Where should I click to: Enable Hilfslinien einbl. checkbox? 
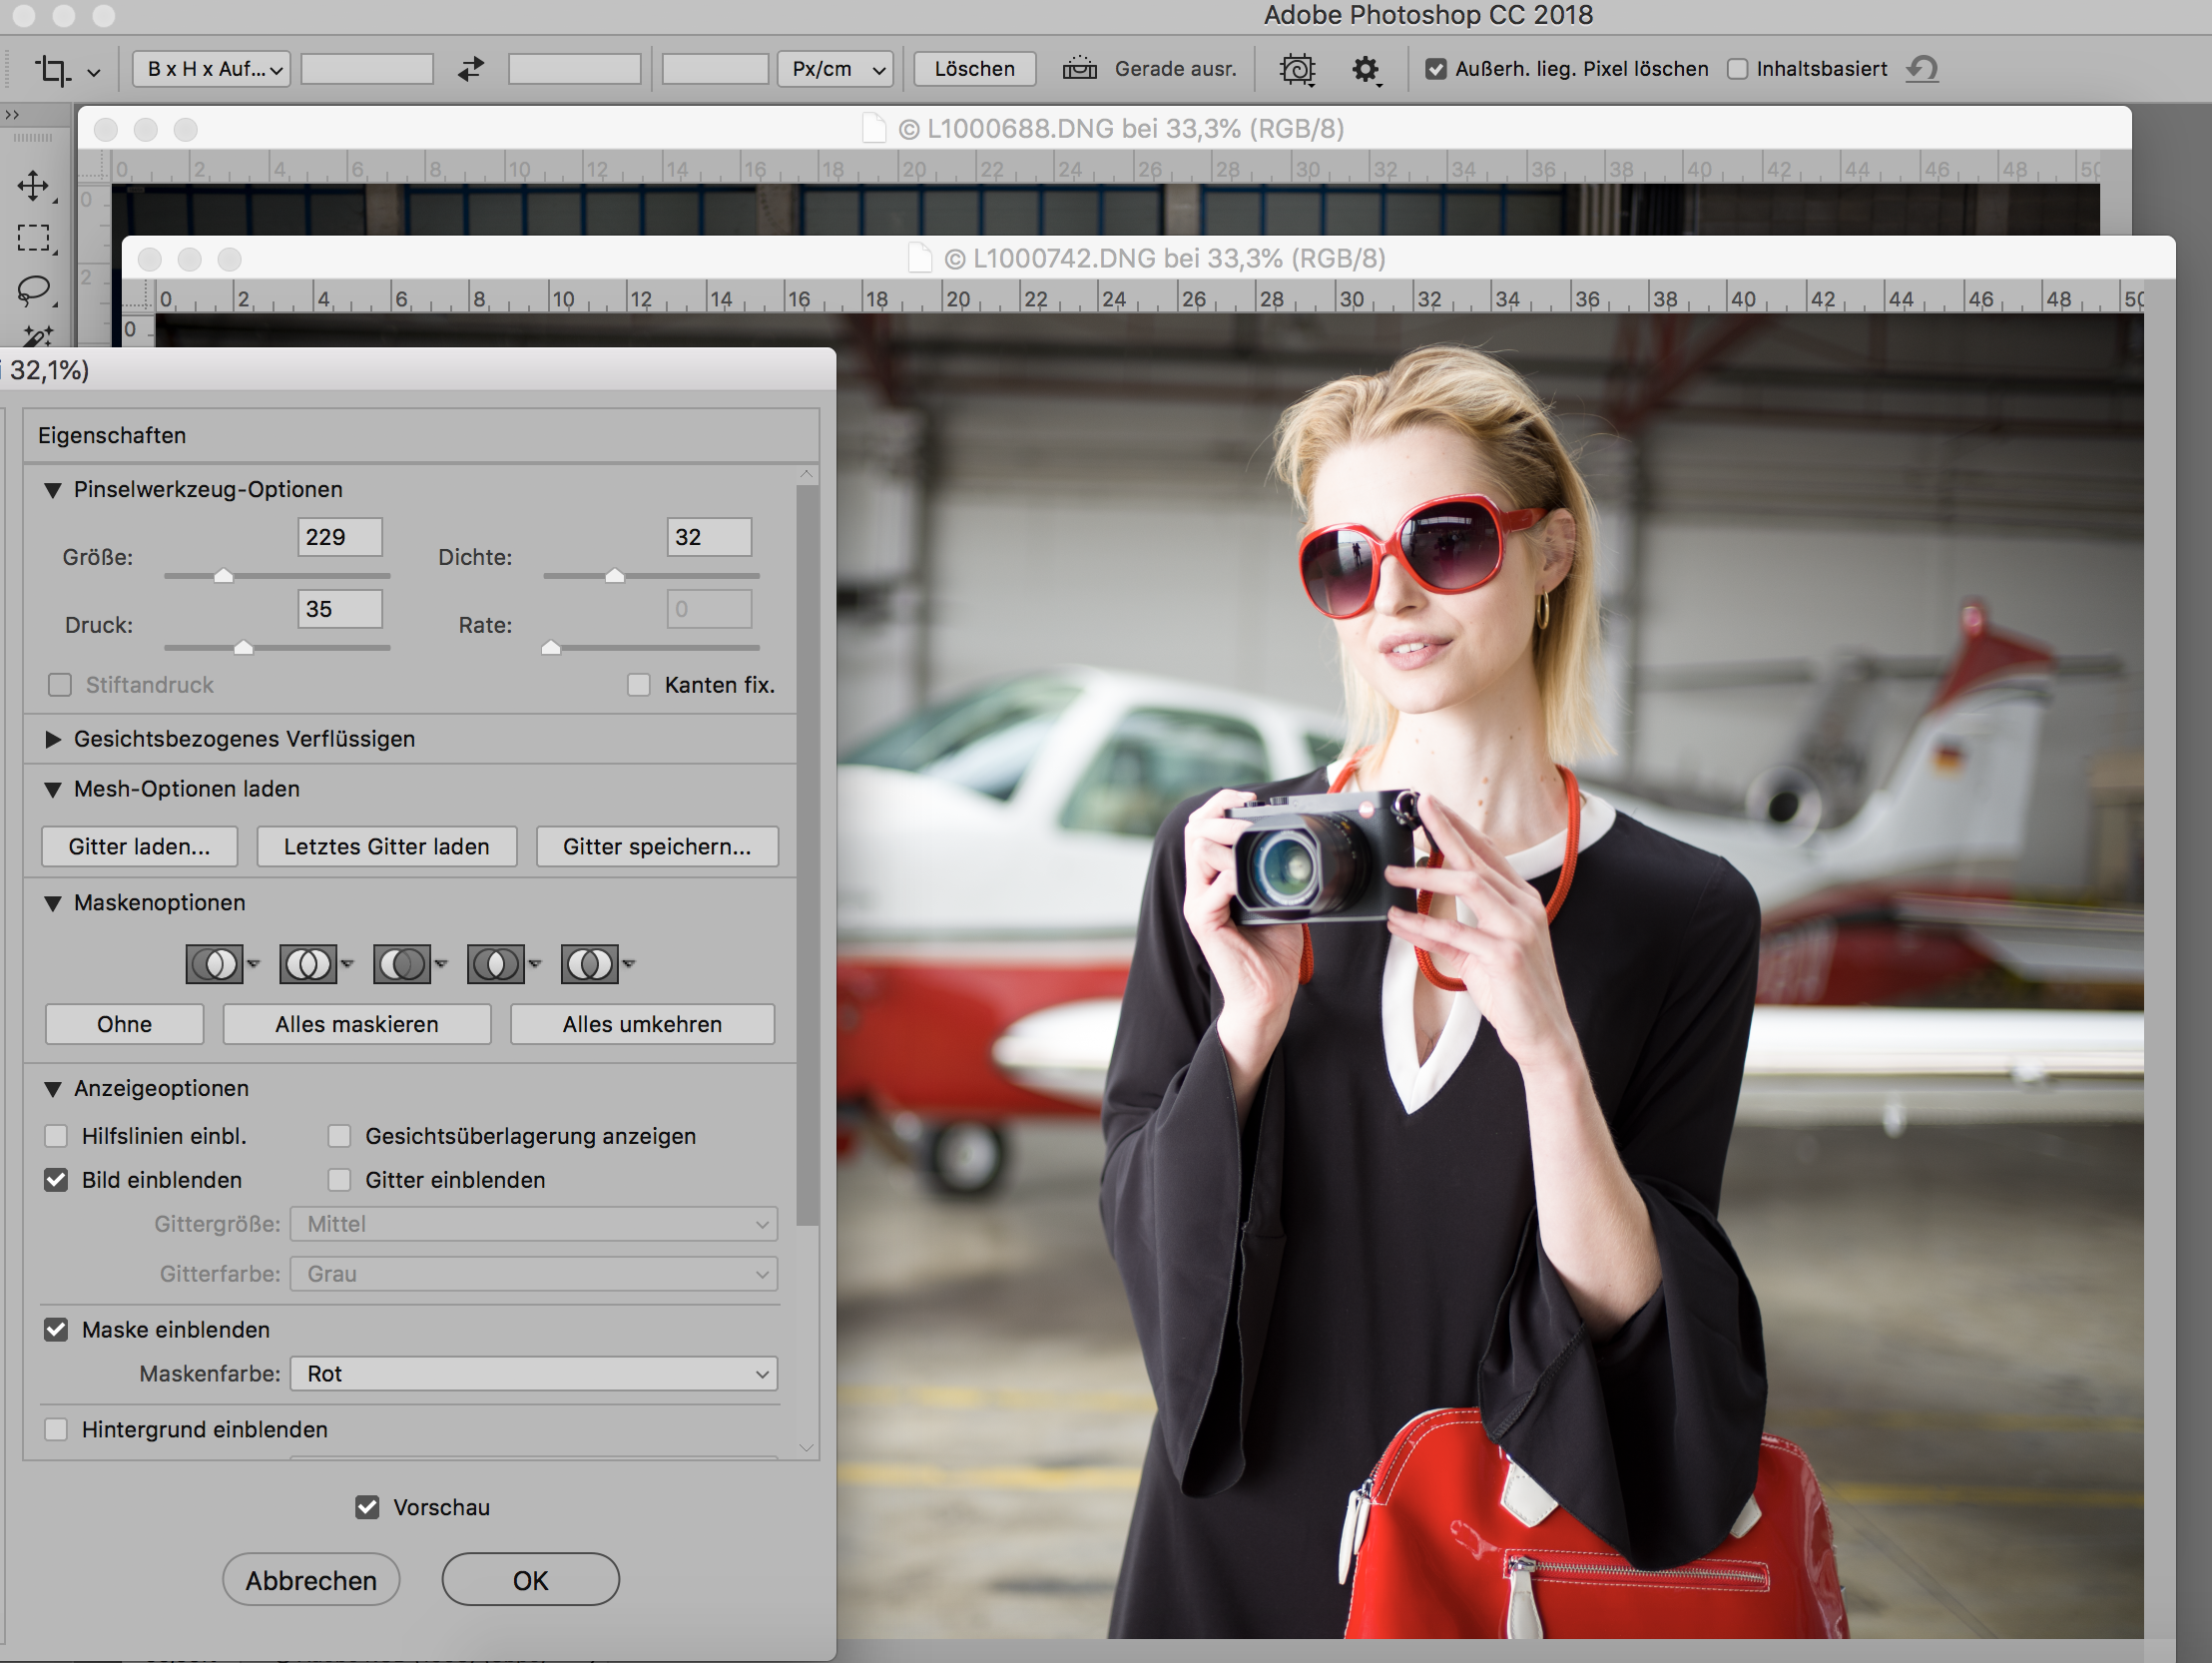coord(56,1136)
